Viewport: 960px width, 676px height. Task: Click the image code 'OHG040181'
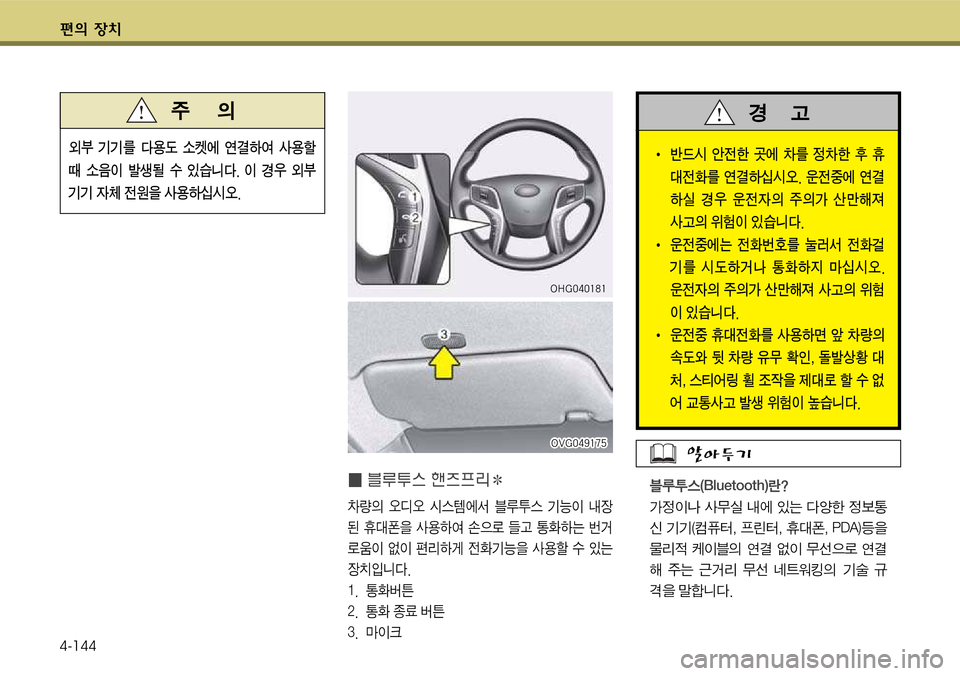[577, 288]
